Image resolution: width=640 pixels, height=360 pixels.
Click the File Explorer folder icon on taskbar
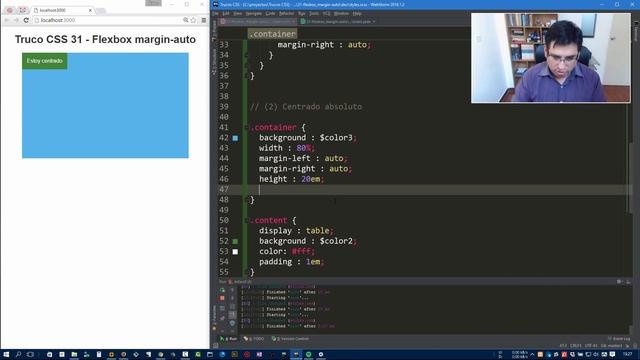[x=74, y=354]
